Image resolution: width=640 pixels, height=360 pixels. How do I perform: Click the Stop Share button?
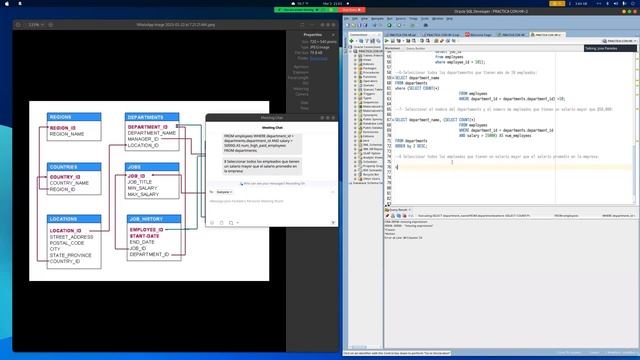point(351,10)
